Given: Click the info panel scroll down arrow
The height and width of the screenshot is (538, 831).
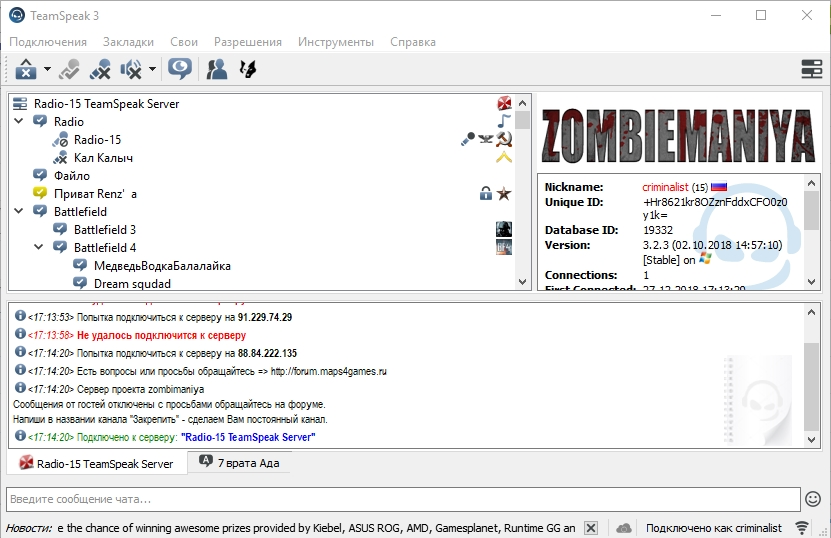Looking at the screenshot, I should (x=811, y=282).
